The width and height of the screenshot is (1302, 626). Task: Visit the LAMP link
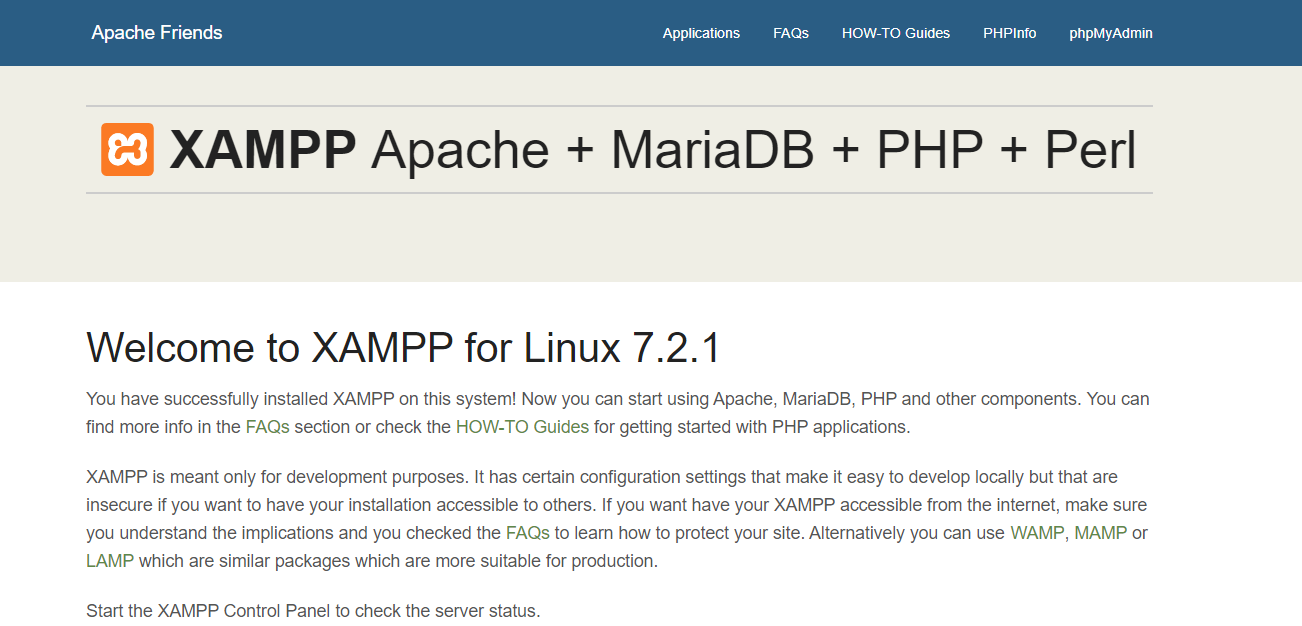pyautogui.click(x=110, y=561)
